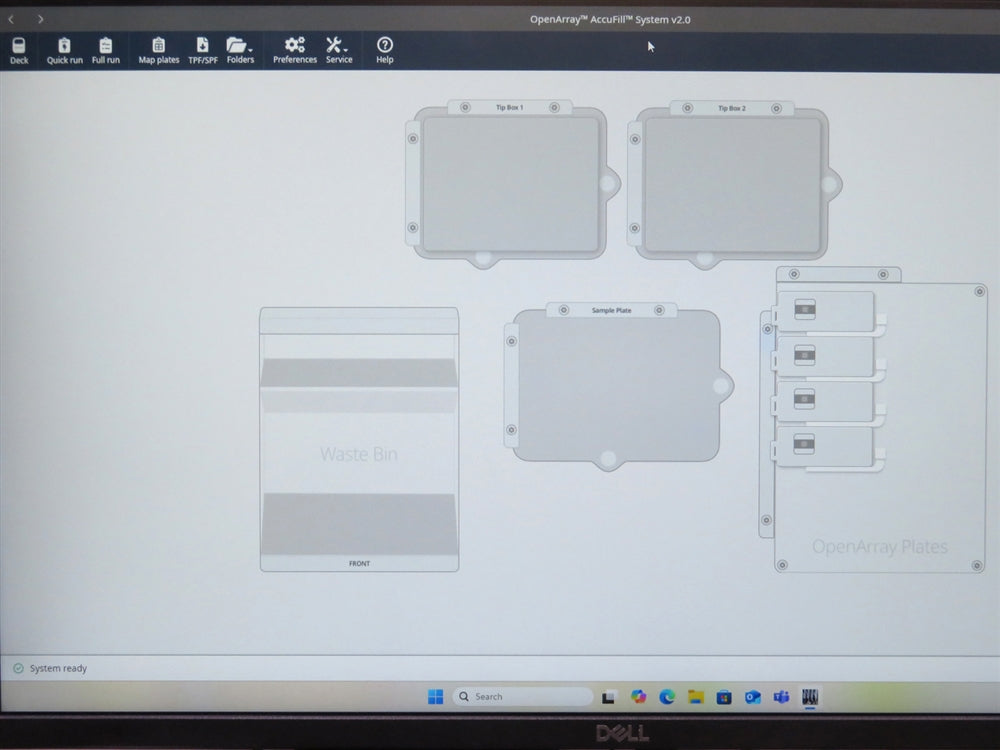Open the Deck view
This screenshot has height=750, width=1000.
tap(19, 50)
